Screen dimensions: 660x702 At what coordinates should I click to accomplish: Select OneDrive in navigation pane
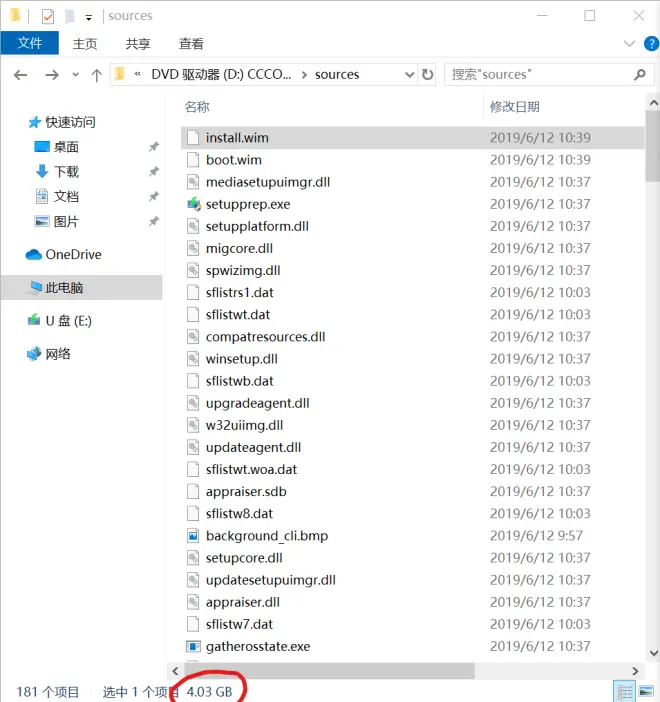click(64, 254)
